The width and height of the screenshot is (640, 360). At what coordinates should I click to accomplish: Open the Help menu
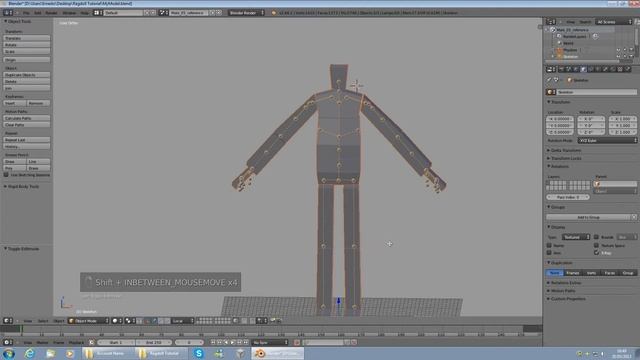(84, 13)
